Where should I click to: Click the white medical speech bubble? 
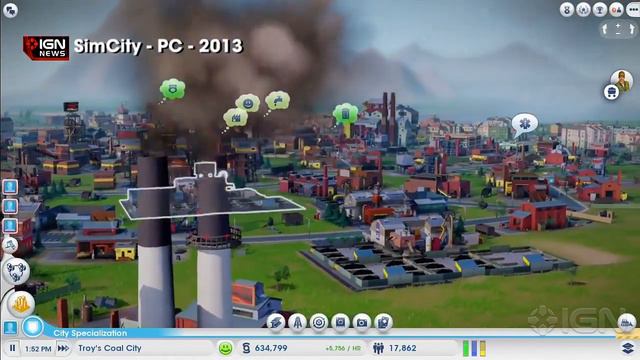[524, 125]
